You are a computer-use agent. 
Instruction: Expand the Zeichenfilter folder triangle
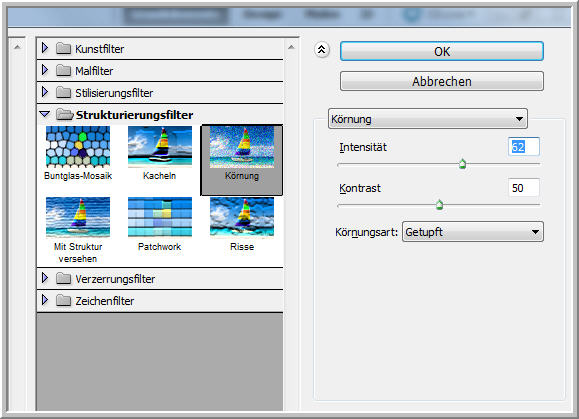(x=45, y=300)
